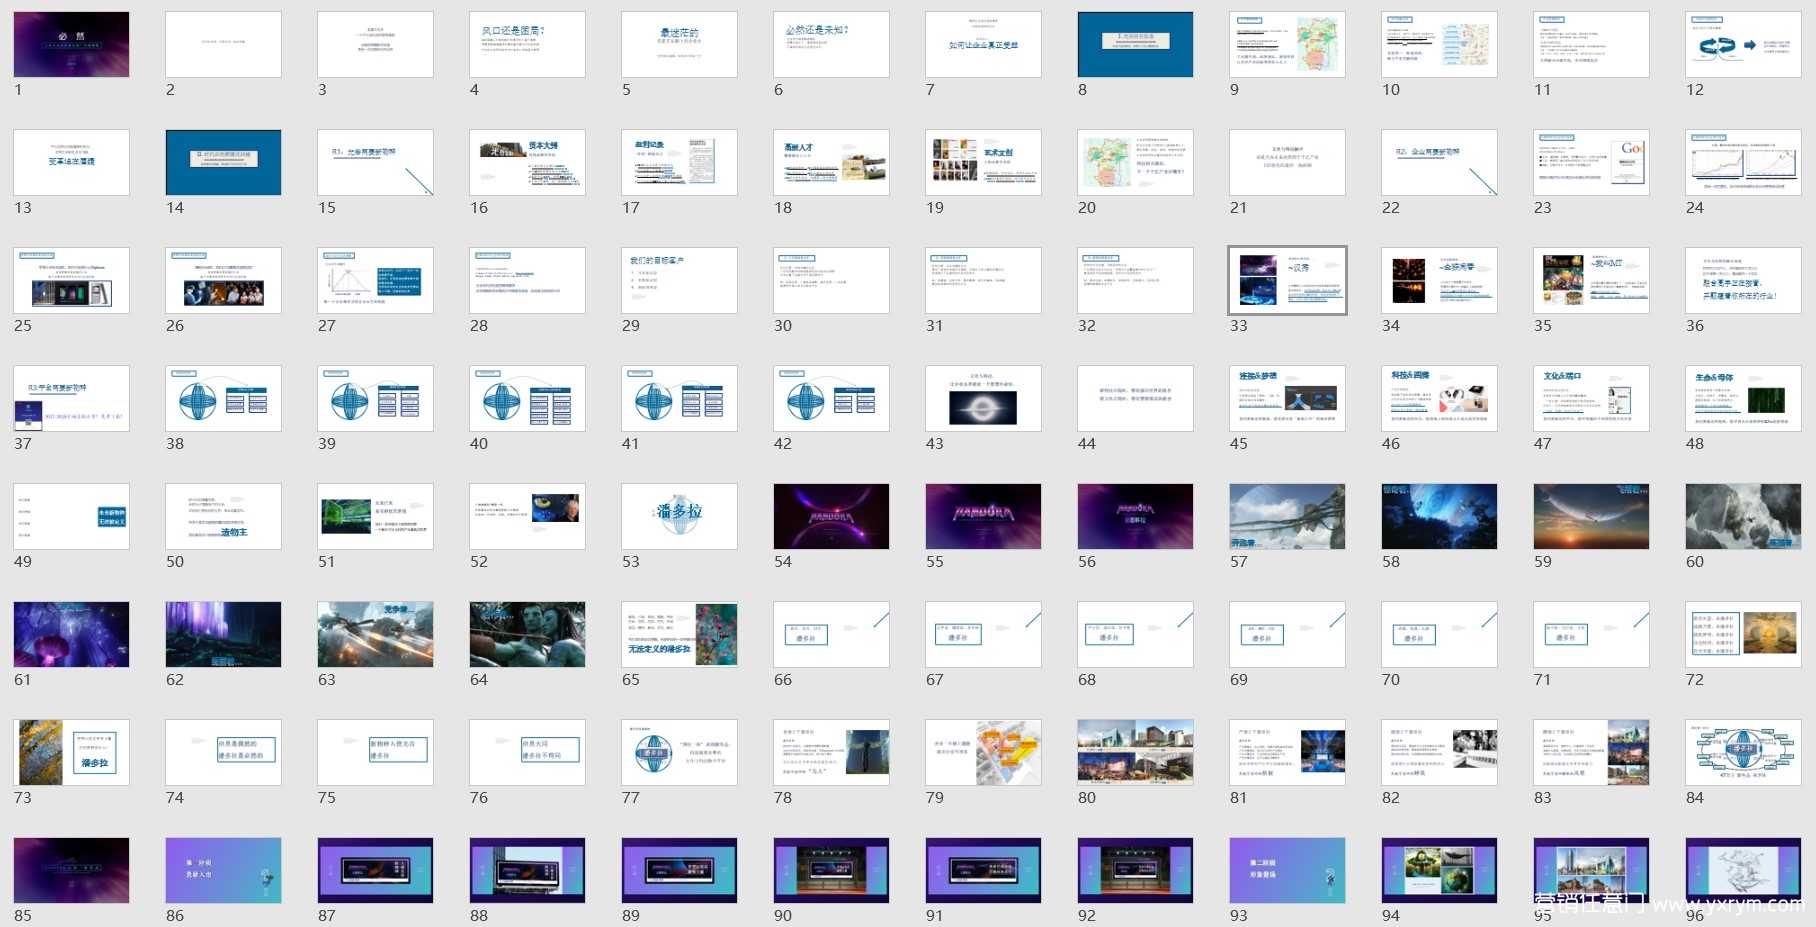Select slide 64 Avatar archer thumbnail
Screen dimensions: 1816x927
coord(527,634)
